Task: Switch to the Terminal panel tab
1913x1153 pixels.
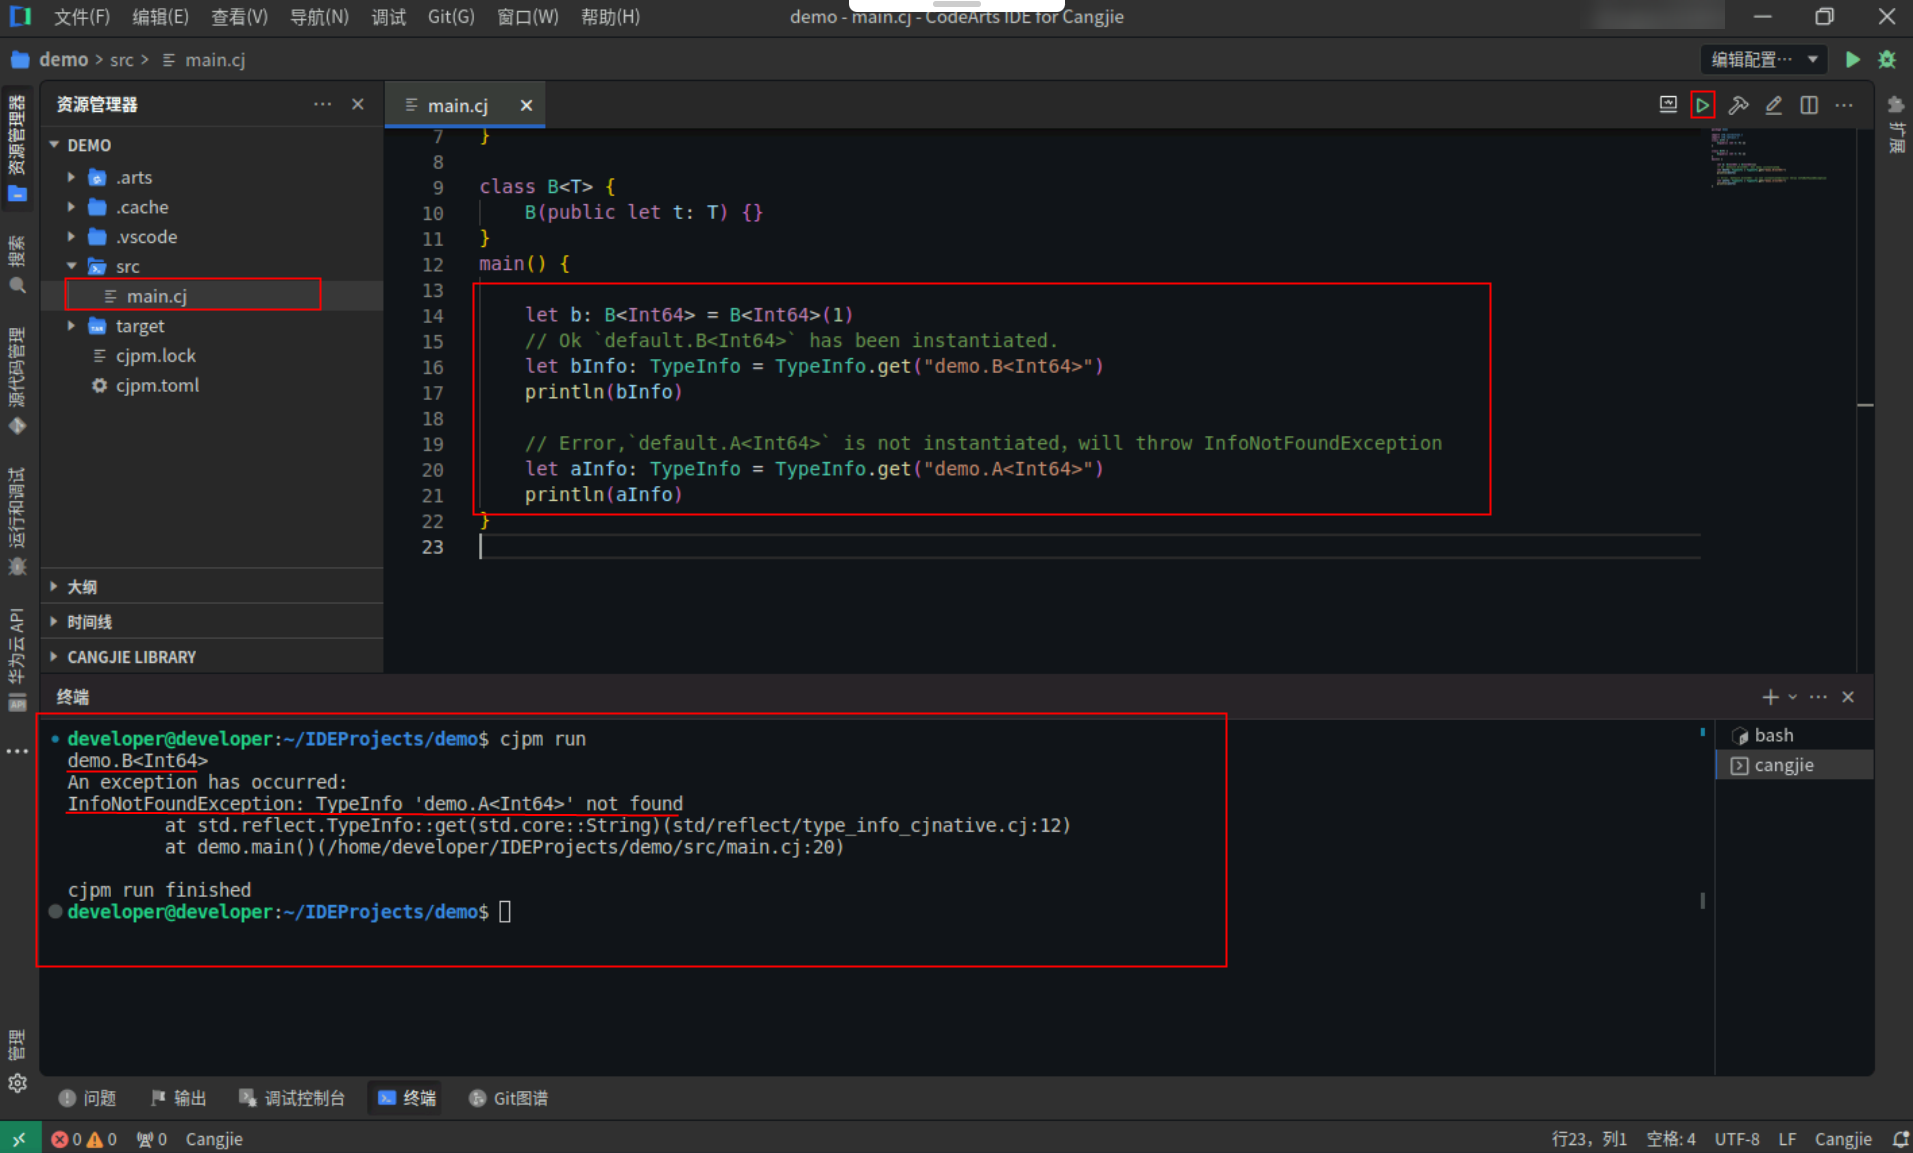Action: (407, 1098)
